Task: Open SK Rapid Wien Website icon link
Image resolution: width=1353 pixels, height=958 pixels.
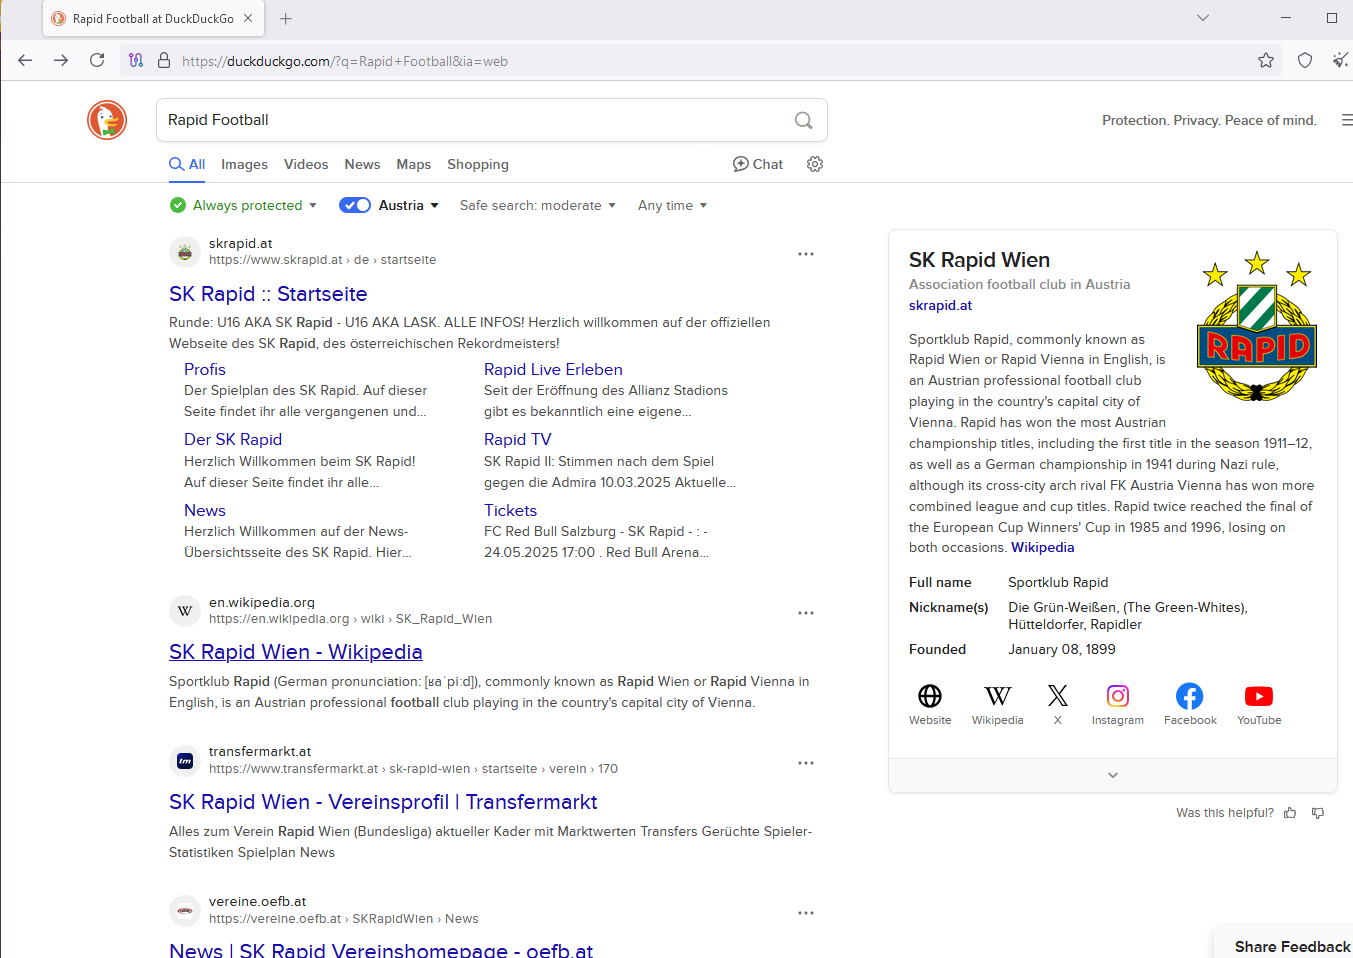Action: click(x=930, y=704)
